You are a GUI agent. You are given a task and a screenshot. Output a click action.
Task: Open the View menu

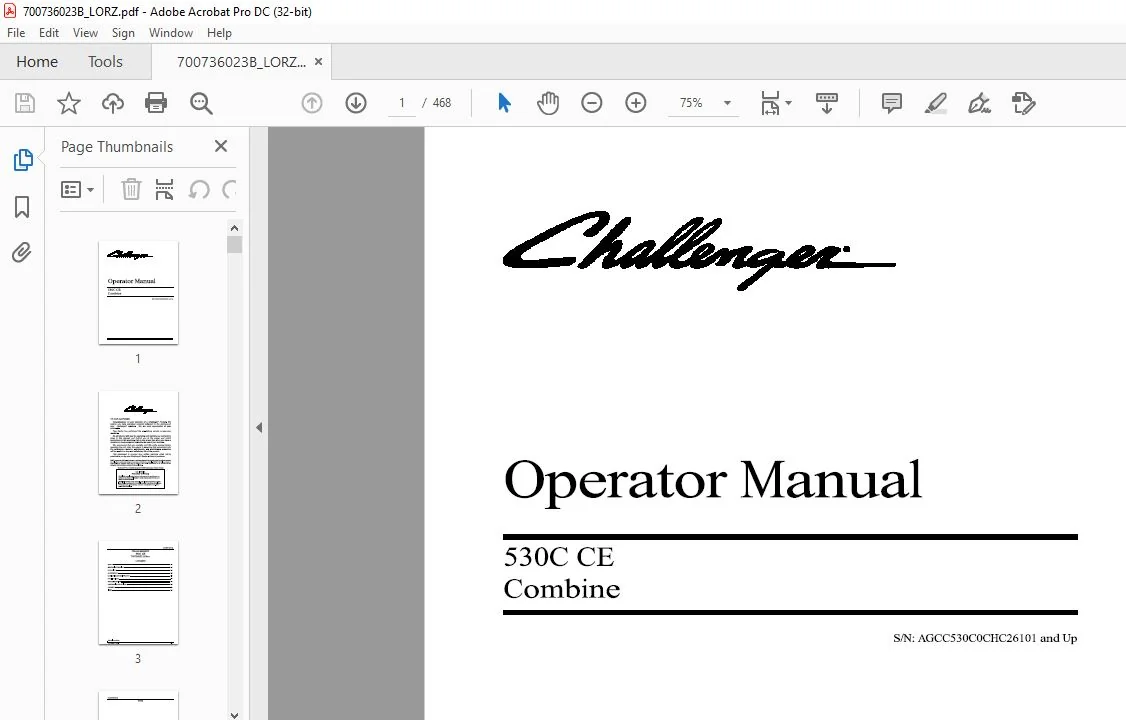(85, 33)
